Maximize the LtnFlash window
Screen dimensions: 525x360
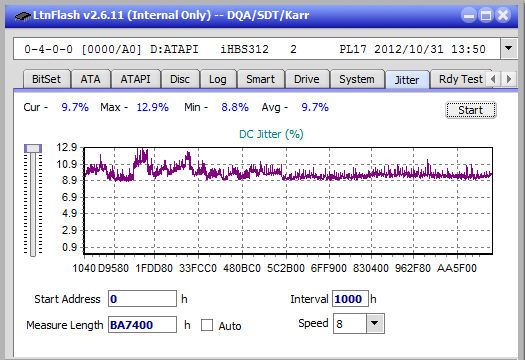click(x=486, y=15)
